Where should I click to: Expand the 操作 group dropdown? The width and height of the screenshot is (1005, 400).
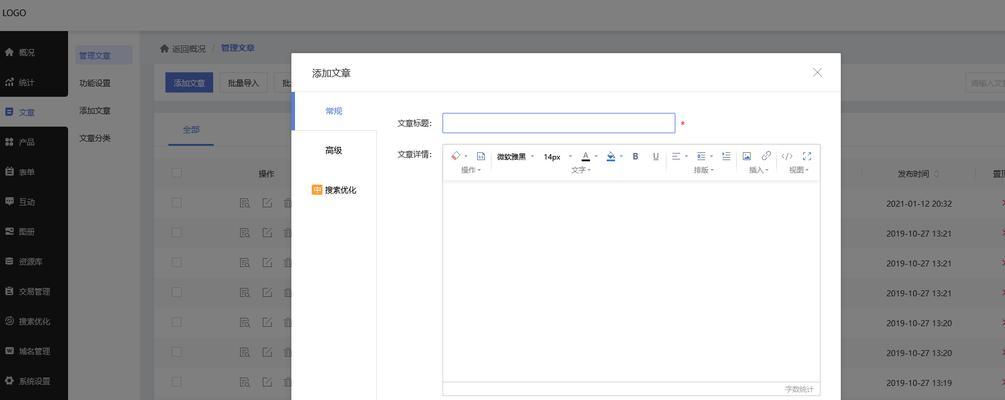tap(471, 170)
